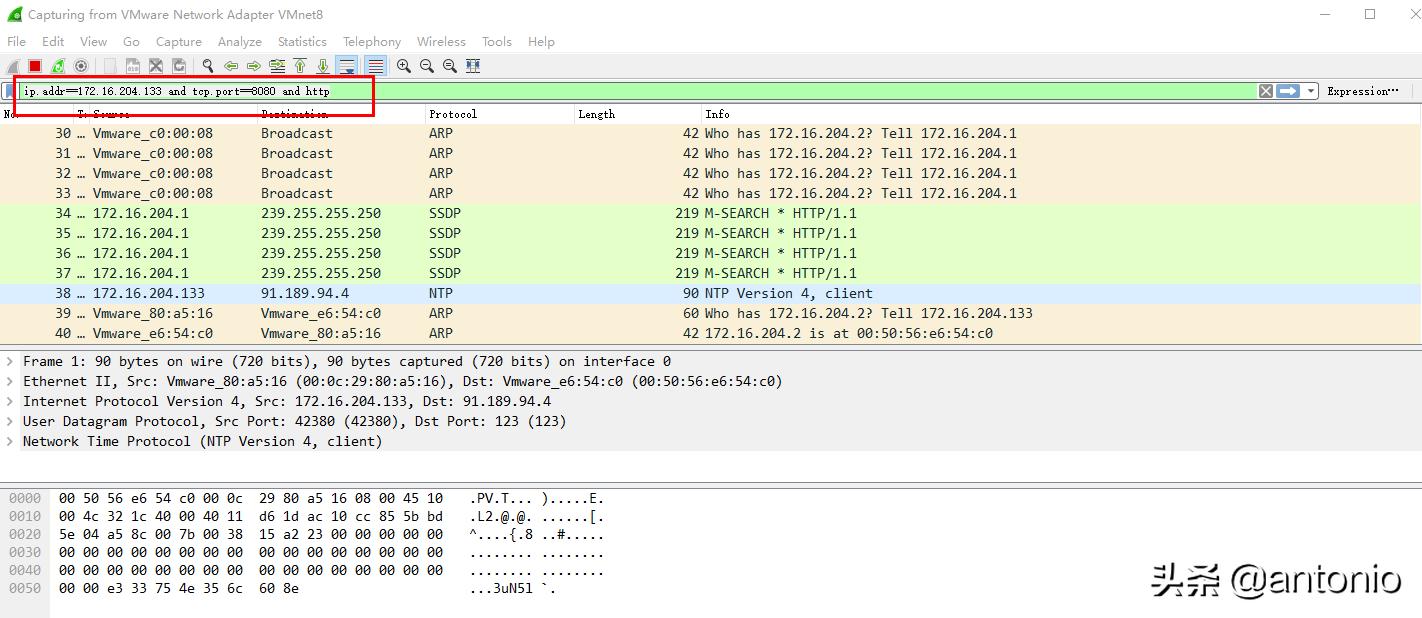Click the Colorize Packet List icon
This screenshot has width=1422, height=618.
point(374,66)
